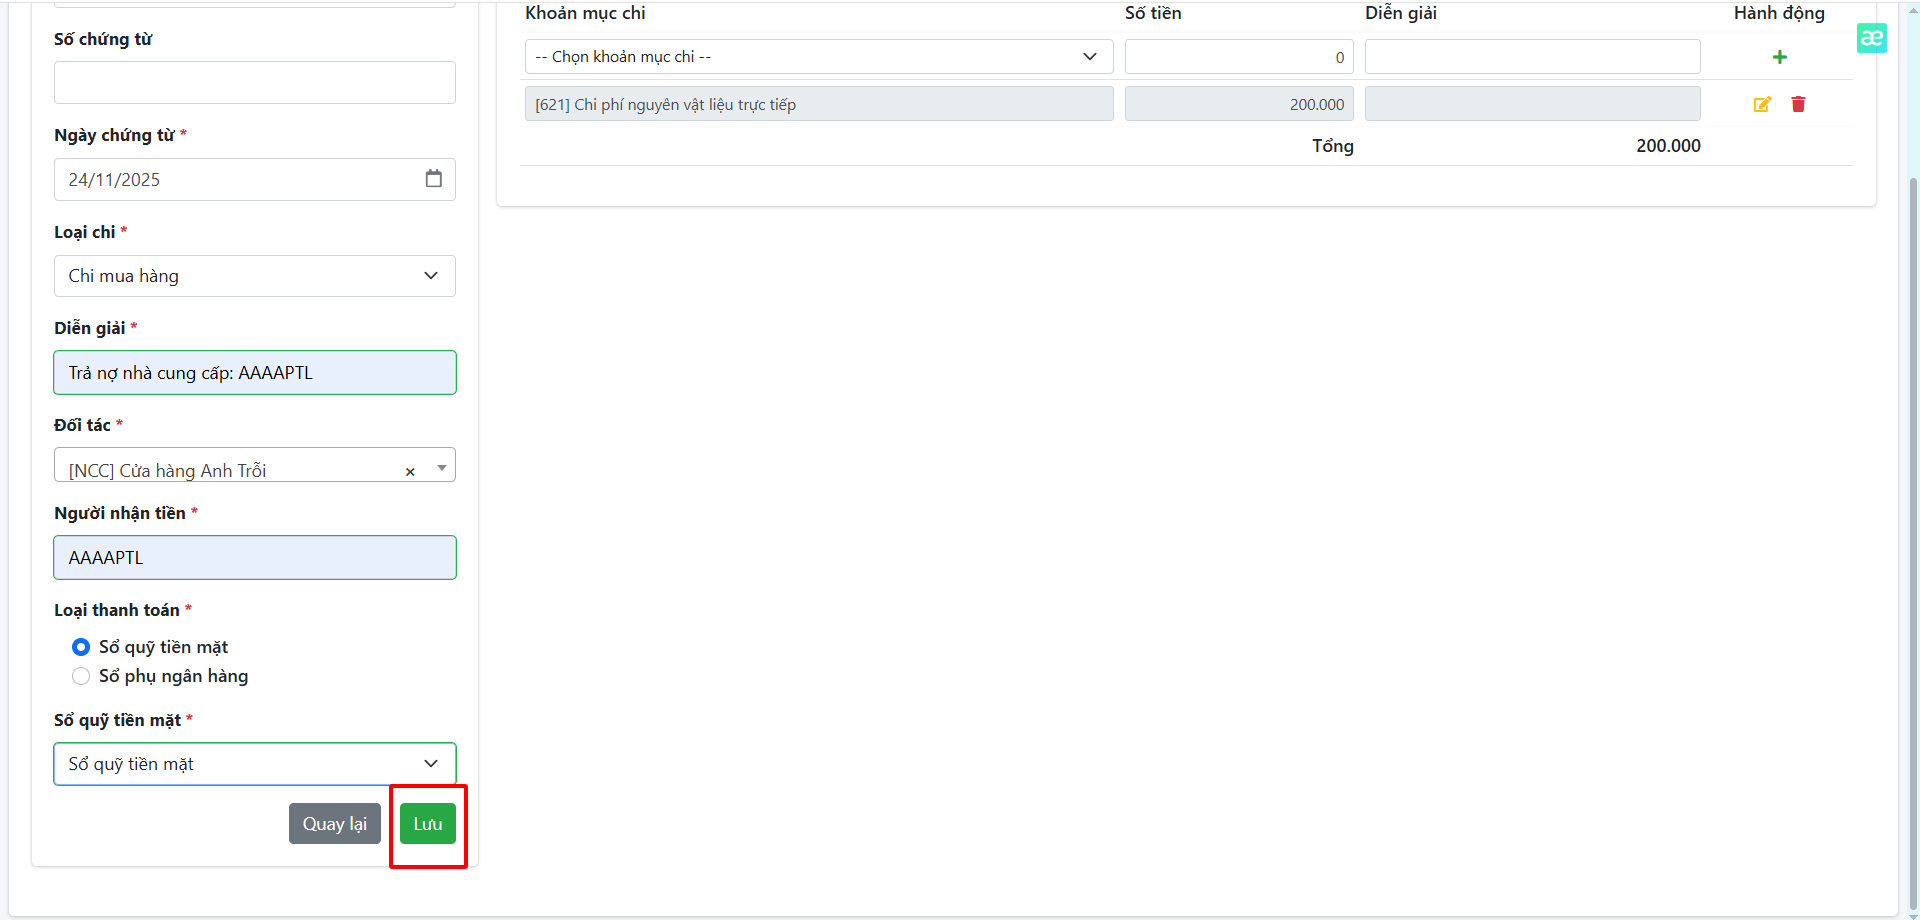Expand the Chọn khoản mục chi dropdown
Image resolution: width=1920 pixels, height=920 pixels.
pyautogui.click(x=818, y=57)
